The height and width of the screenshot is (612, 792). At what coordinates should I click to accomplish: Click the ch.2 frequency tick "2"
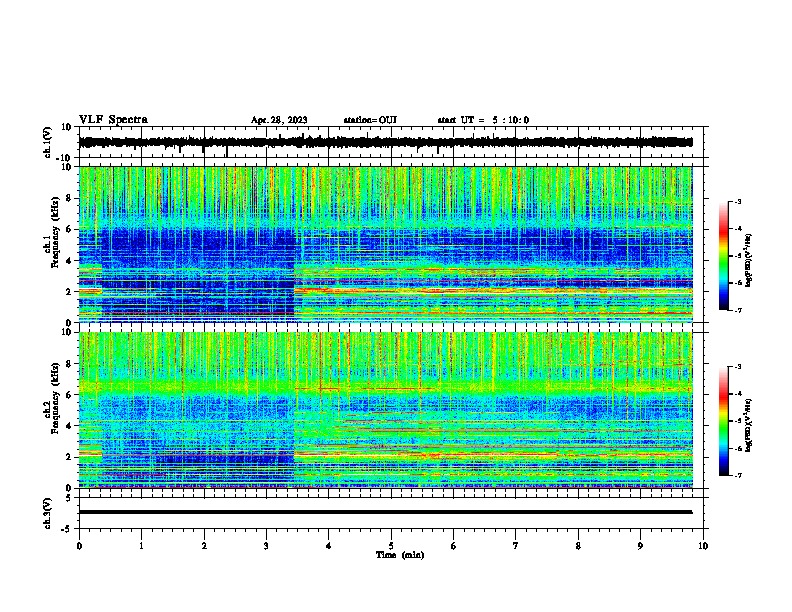coord(69,457)
